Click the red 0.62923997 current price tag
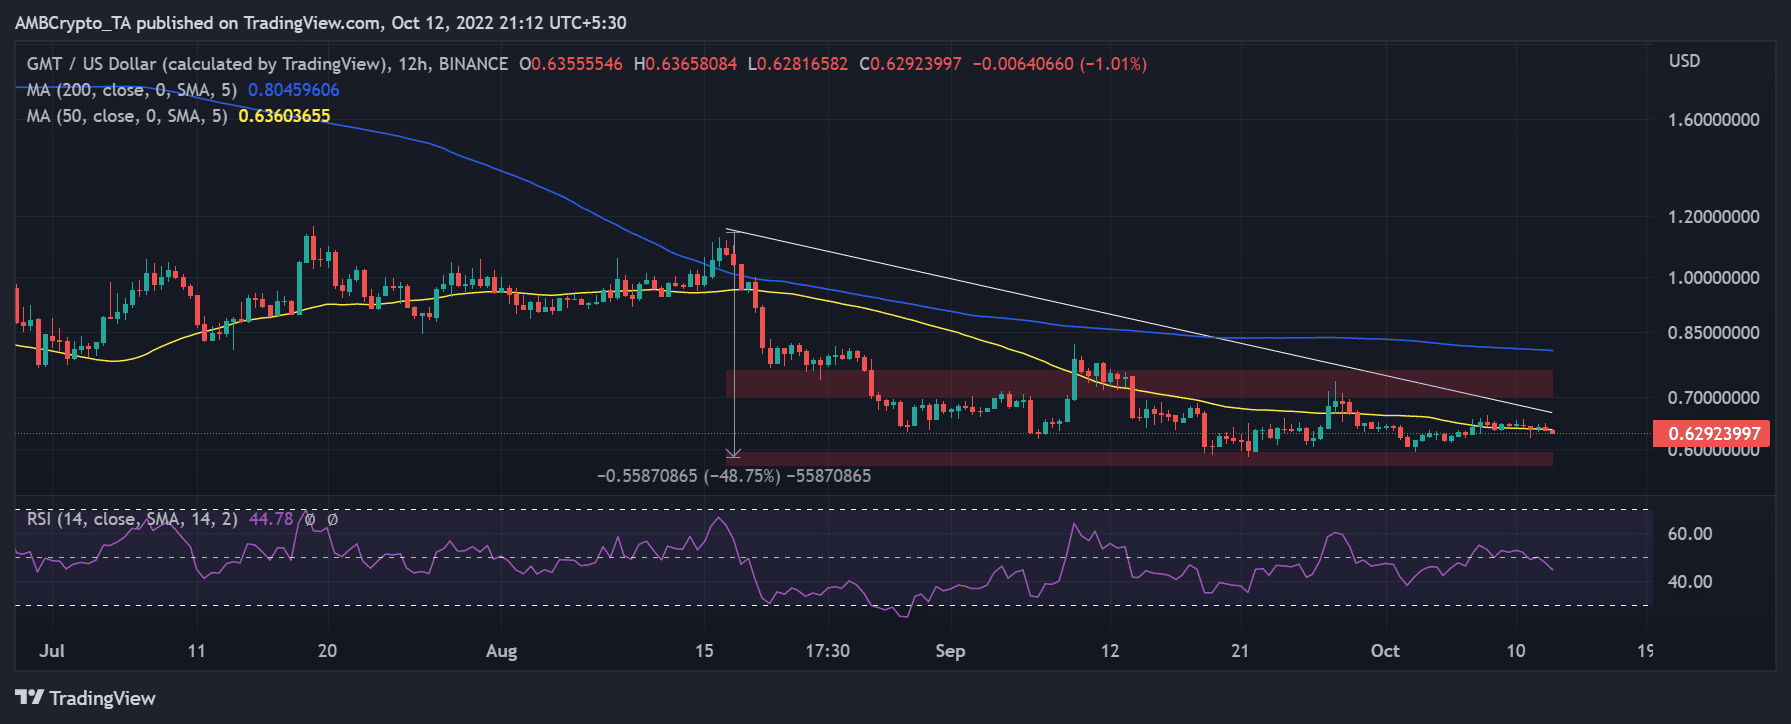This screenshot has width=1791, height=724. (1712, 434)
